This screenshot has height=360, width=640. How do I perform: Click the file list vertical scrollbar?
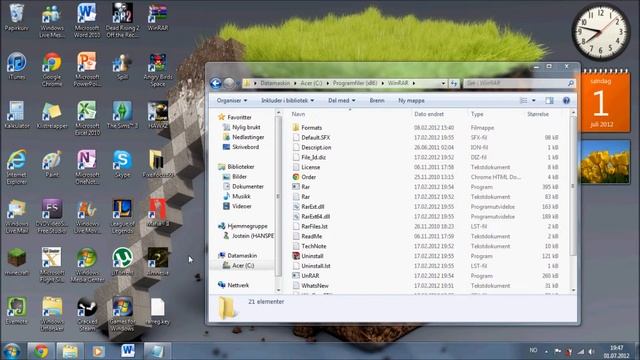click(573, 186)
